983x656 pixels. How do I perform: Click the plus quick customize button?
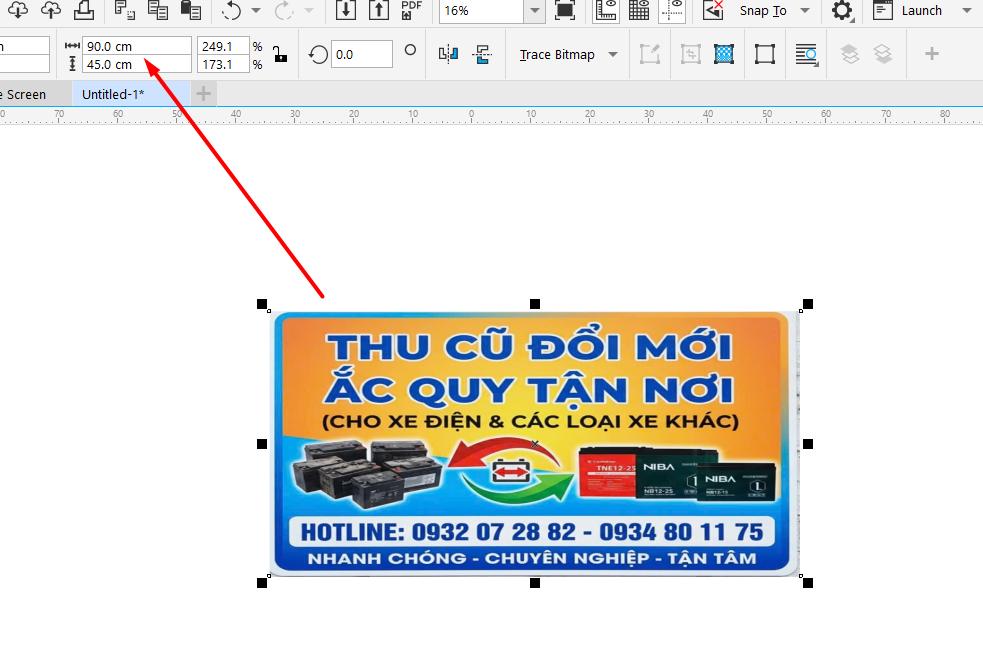click(x=932, y=55)
